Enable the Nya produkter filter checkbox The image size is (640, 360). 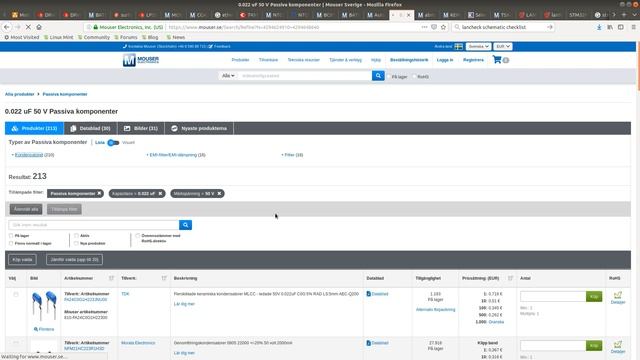tap(76, 243)
